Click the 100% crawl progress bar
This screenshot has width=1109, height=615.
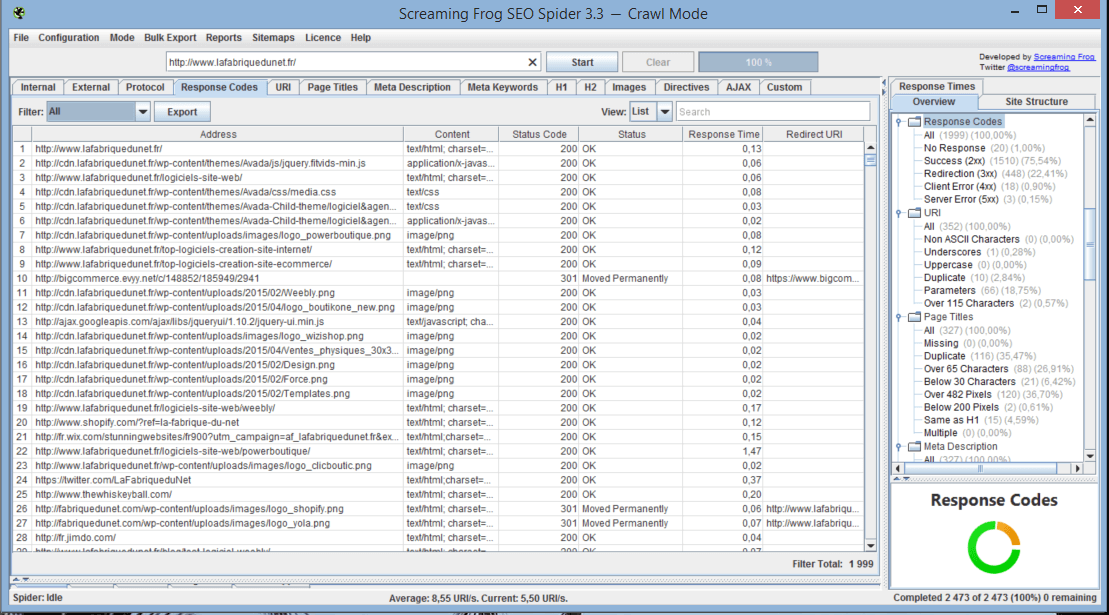click(758, 62)
